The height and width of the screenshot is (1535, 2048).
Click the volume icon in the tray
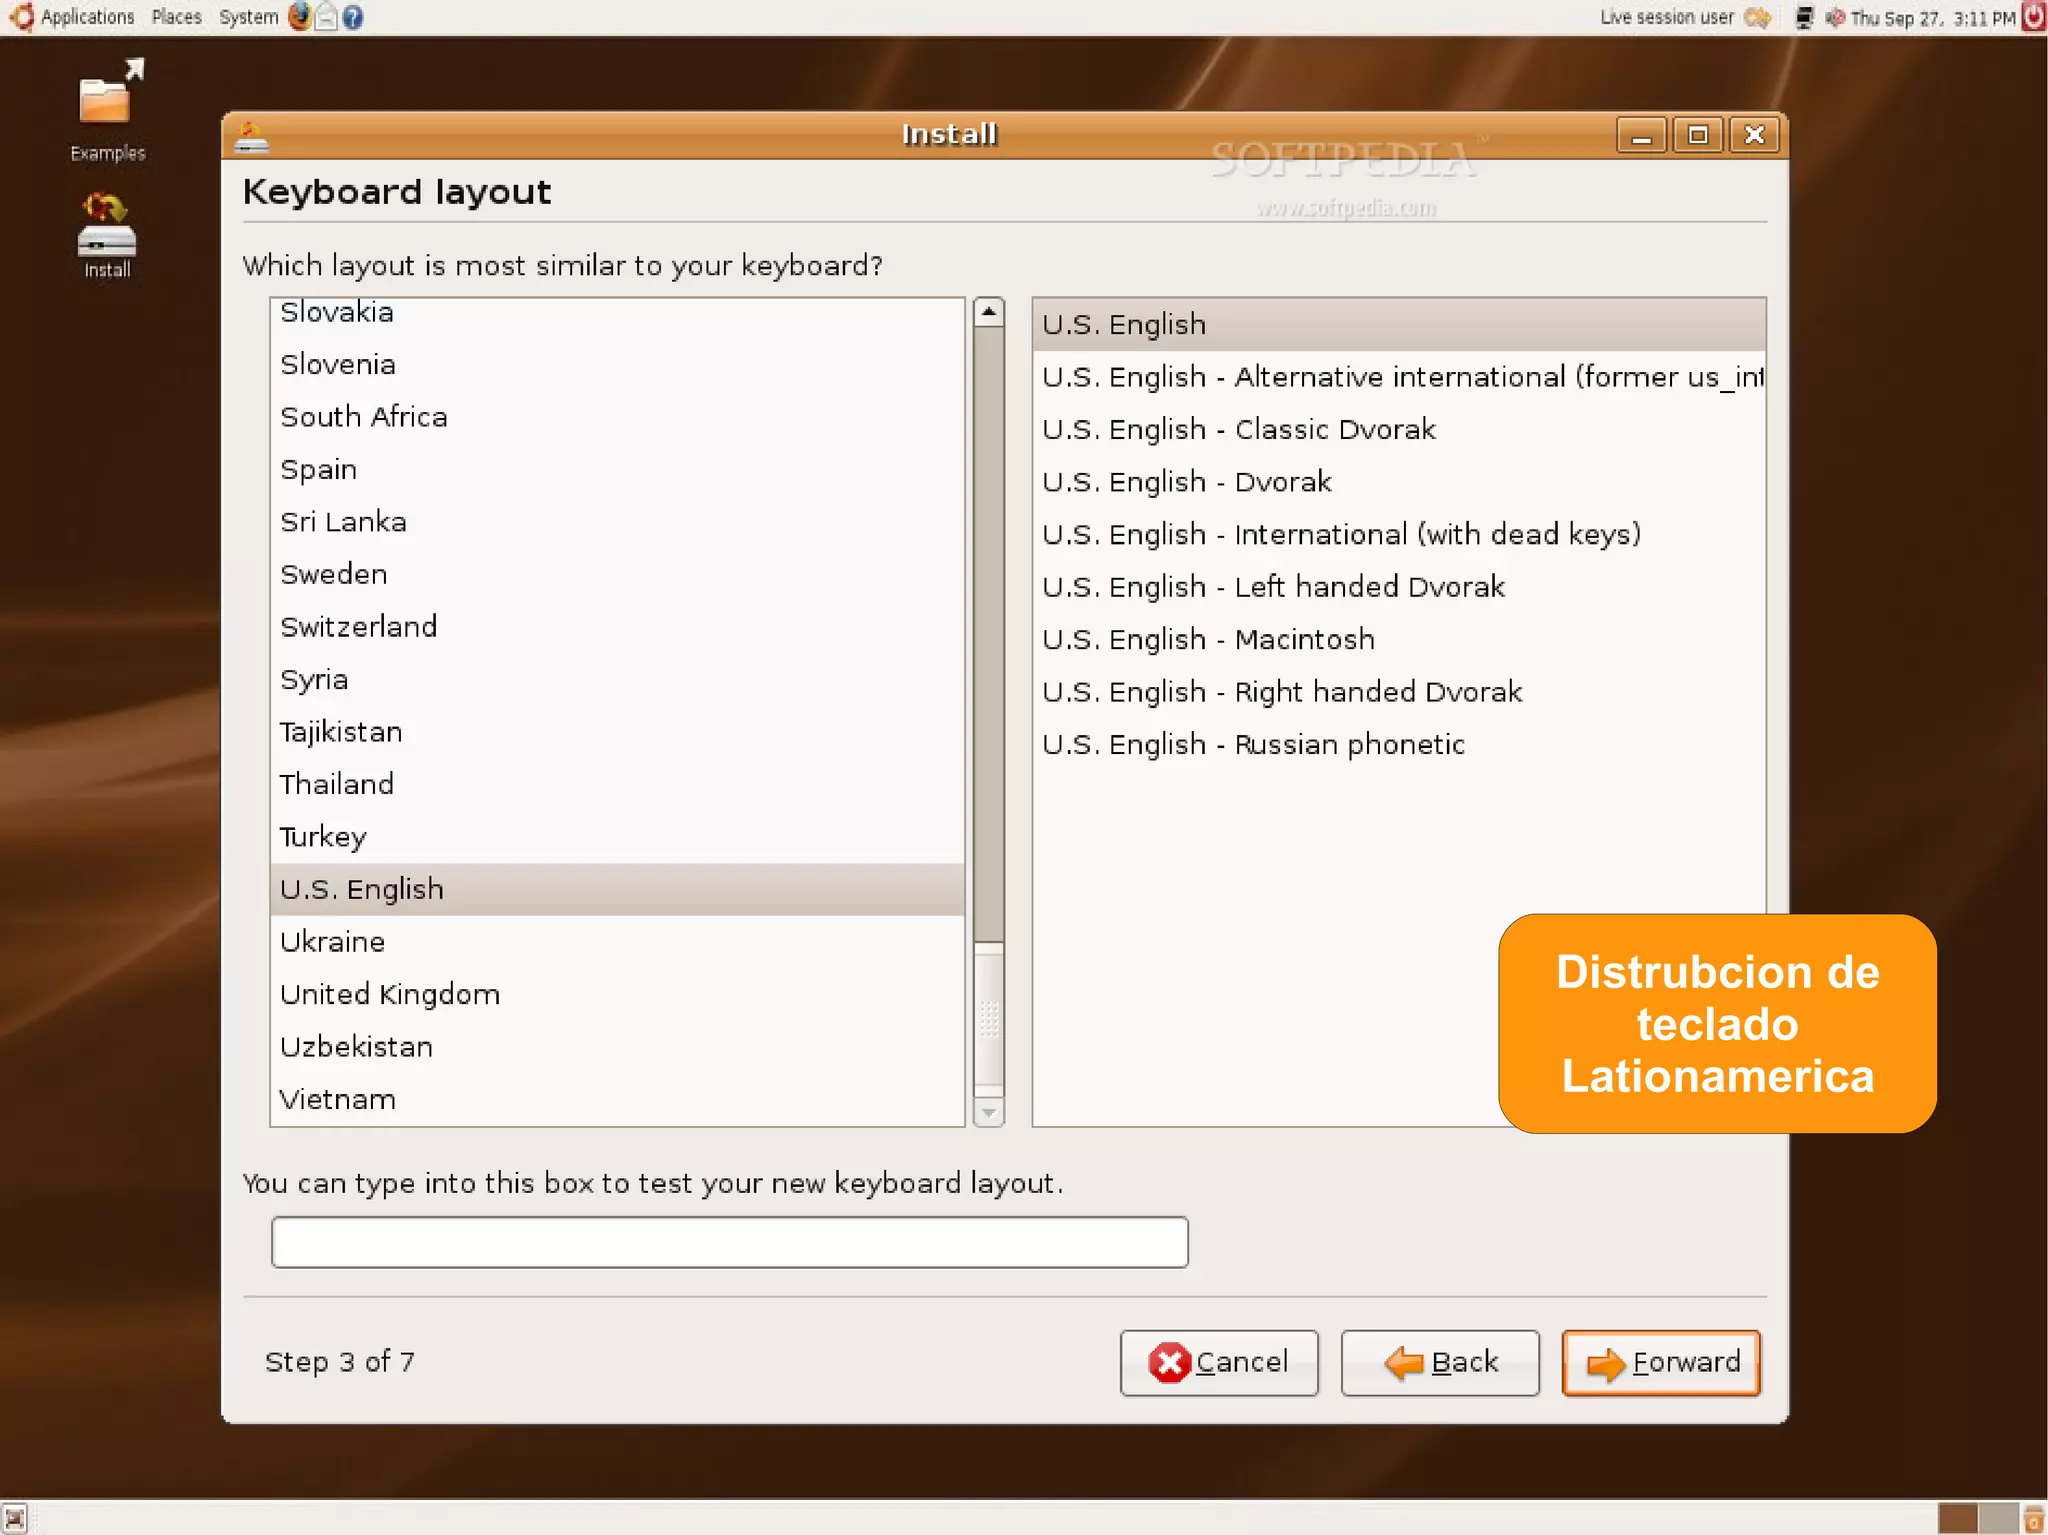coord(1834,17)
